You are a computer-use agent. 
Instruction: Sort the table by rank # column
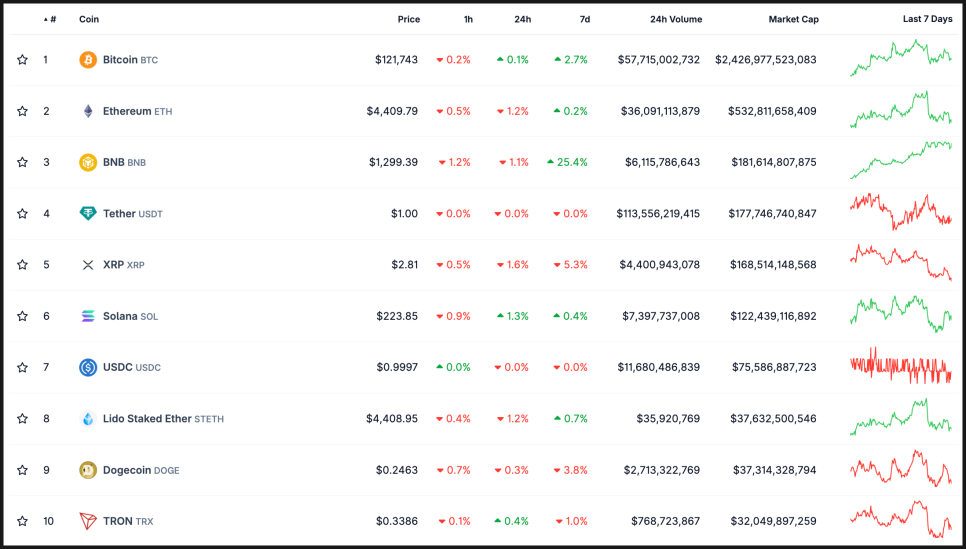pos(50,19)
